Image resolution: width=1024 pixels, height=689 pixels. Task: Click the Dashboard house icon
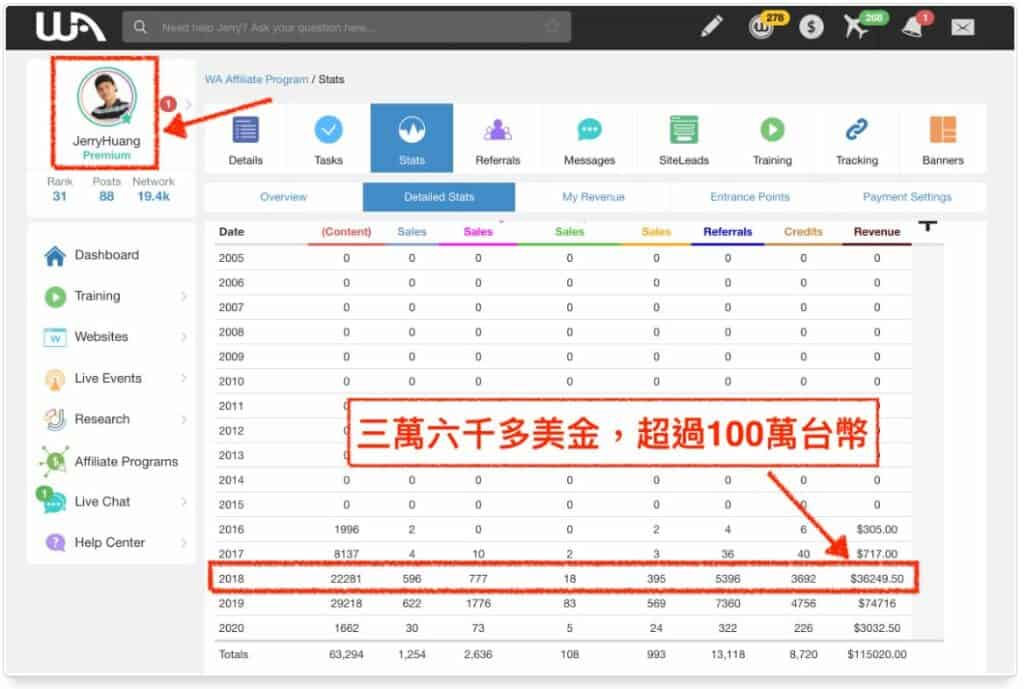55,256
